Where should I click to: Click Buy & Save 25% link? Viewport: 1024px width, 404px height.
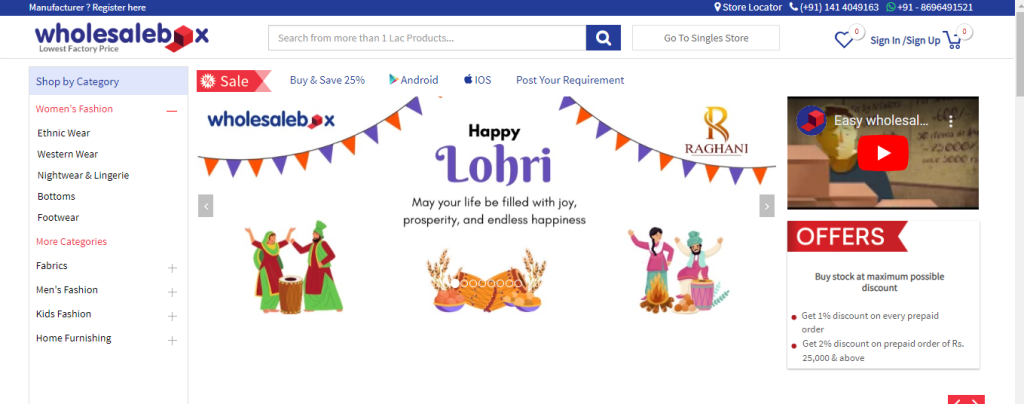[x=327, y=80]
